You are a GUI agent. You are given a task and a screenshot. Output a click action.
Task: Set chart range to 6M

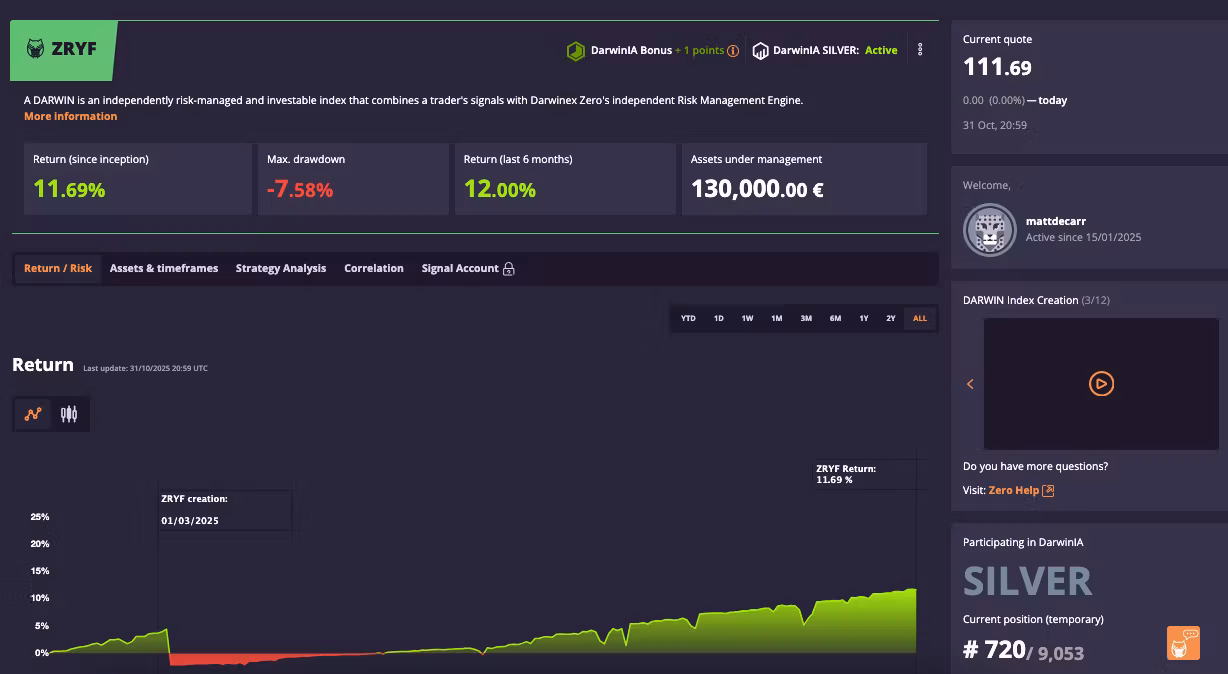[835, 319]
